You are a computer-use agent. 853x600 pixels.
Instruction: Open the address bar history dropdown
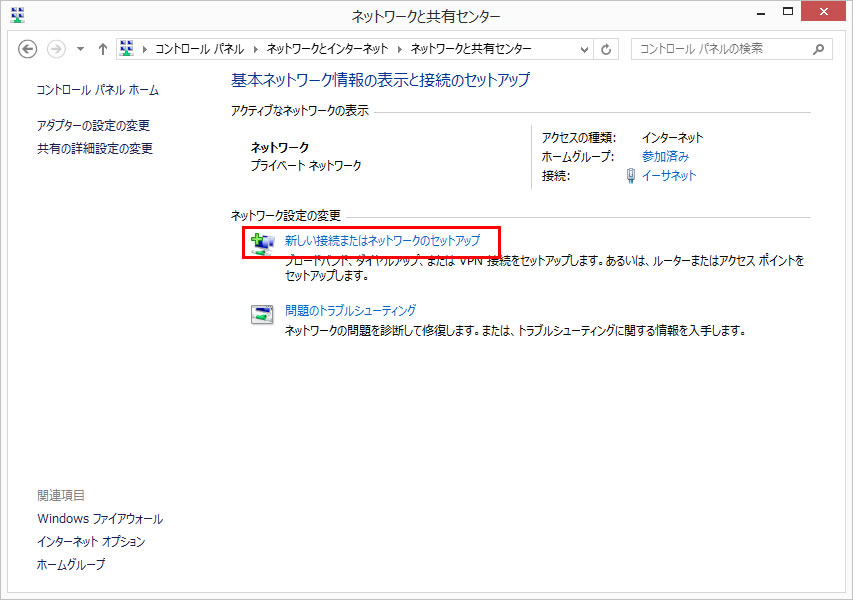click(584, 50)
